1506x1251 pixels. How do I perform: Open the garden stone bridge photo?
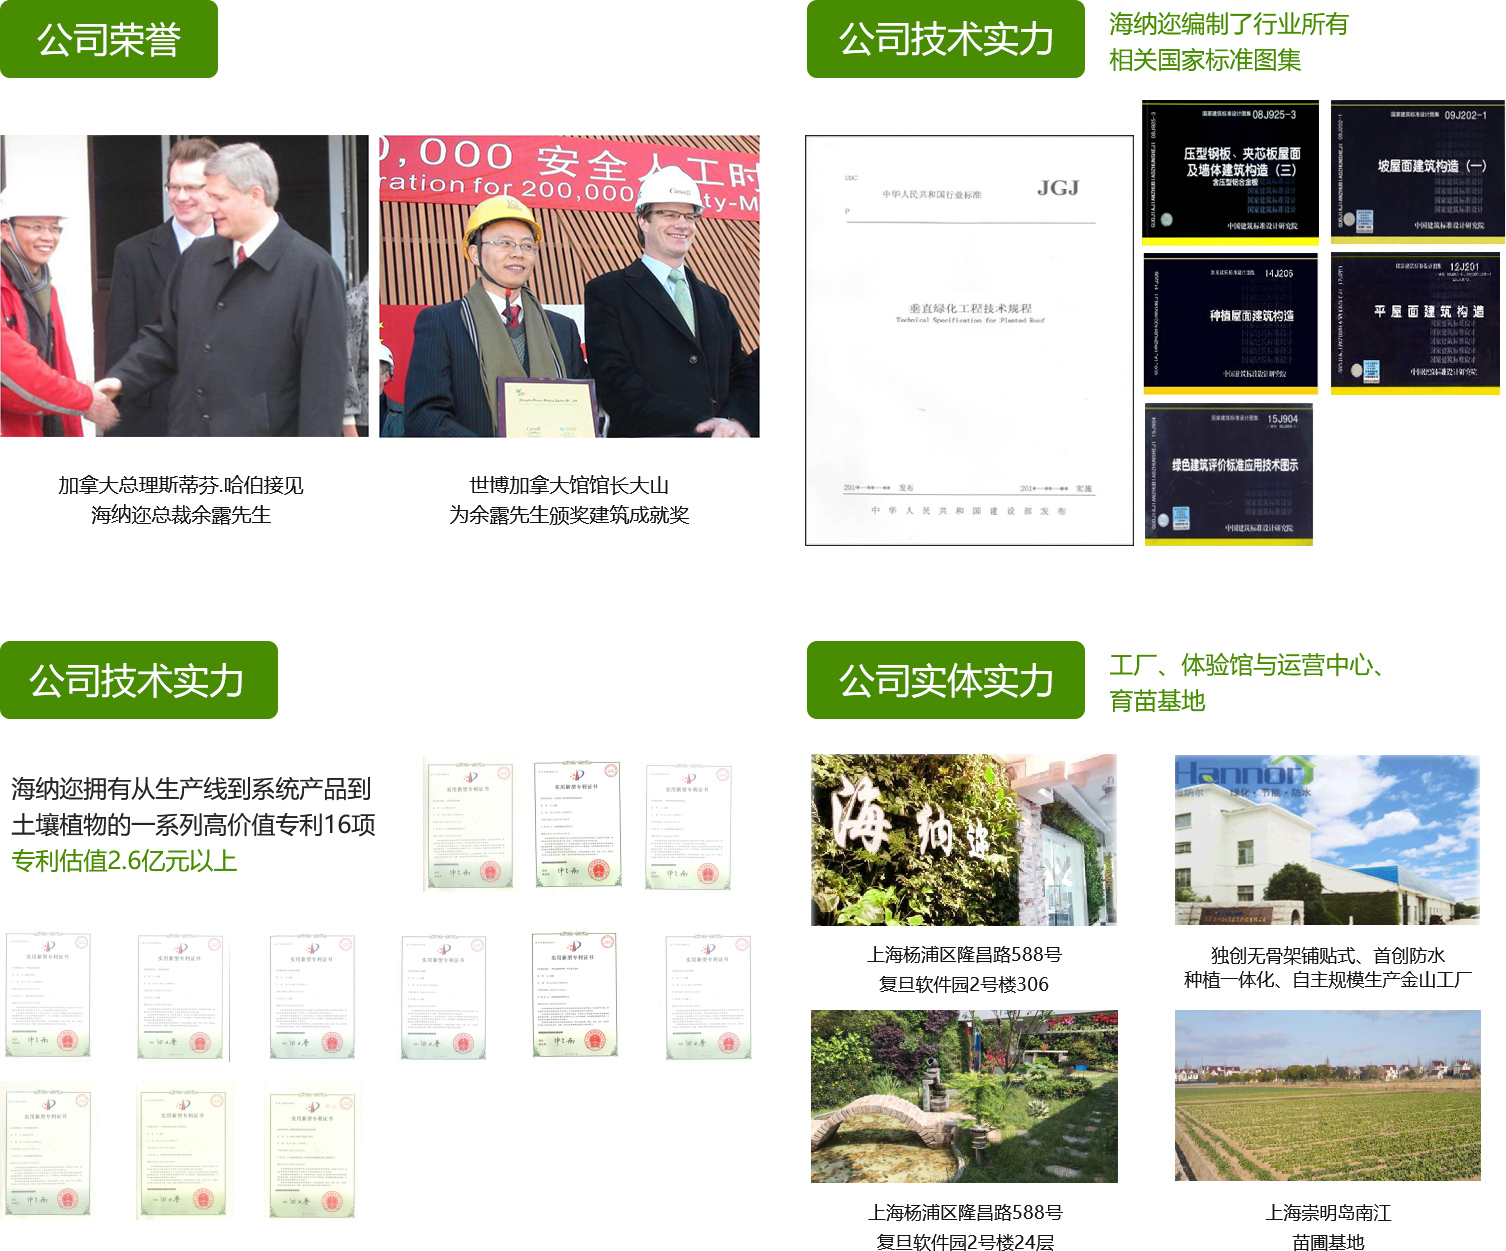(964, 1097)
